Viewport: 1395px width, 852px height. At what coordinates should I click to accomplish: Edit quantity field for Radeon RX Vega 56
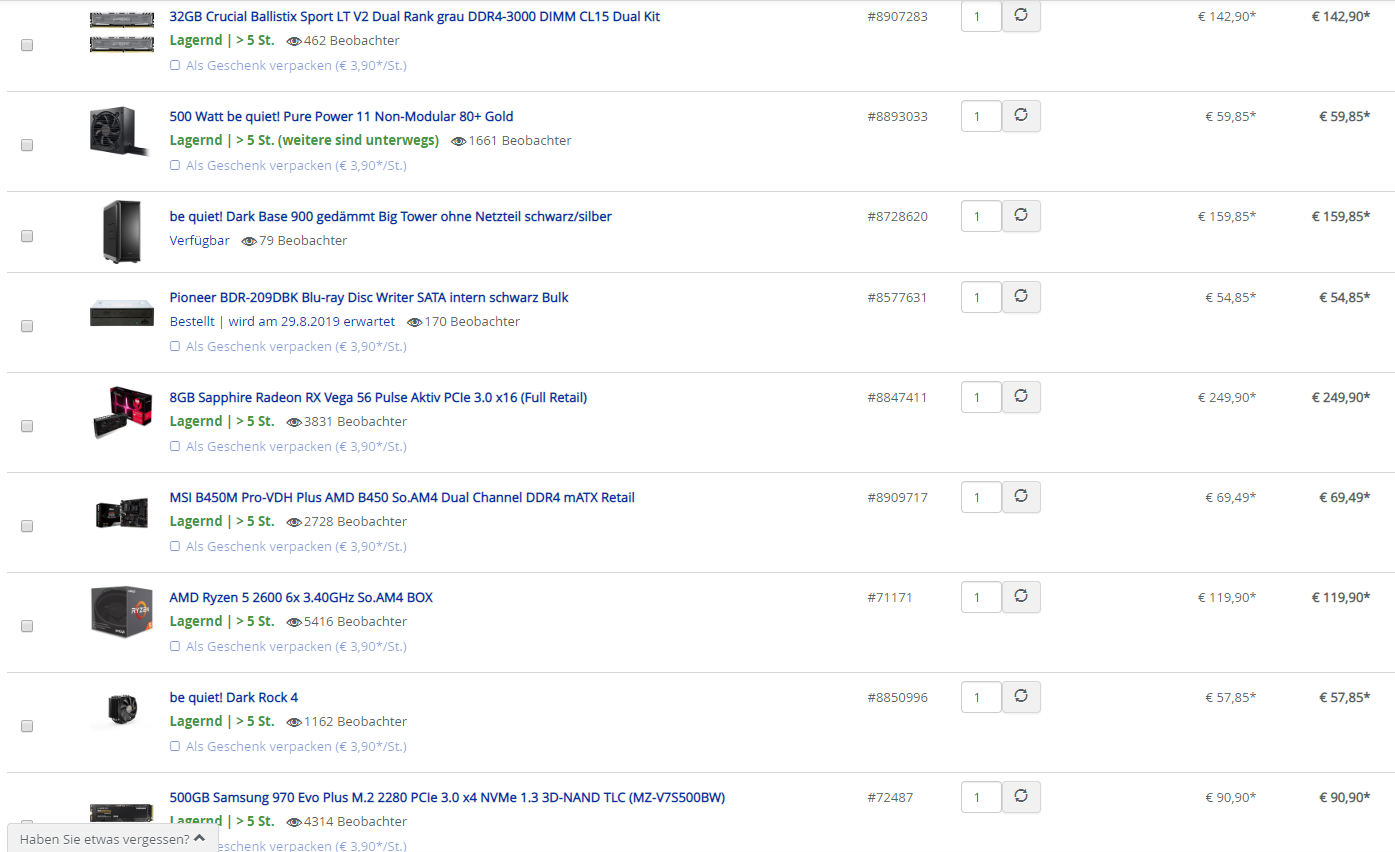(981, 397)
